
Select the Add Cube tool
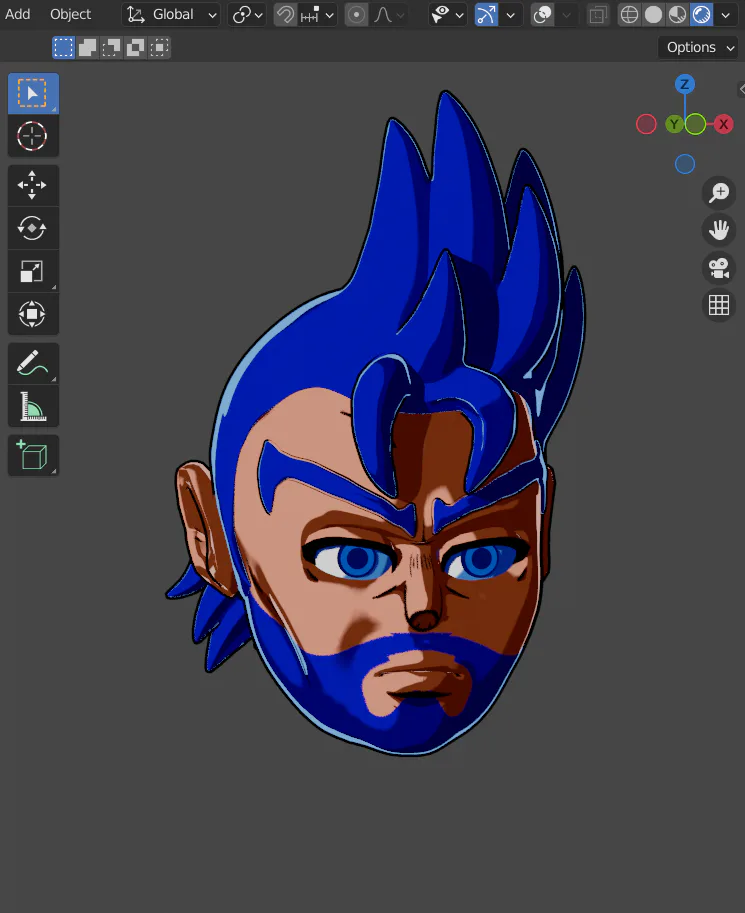(x=33, y=455)
